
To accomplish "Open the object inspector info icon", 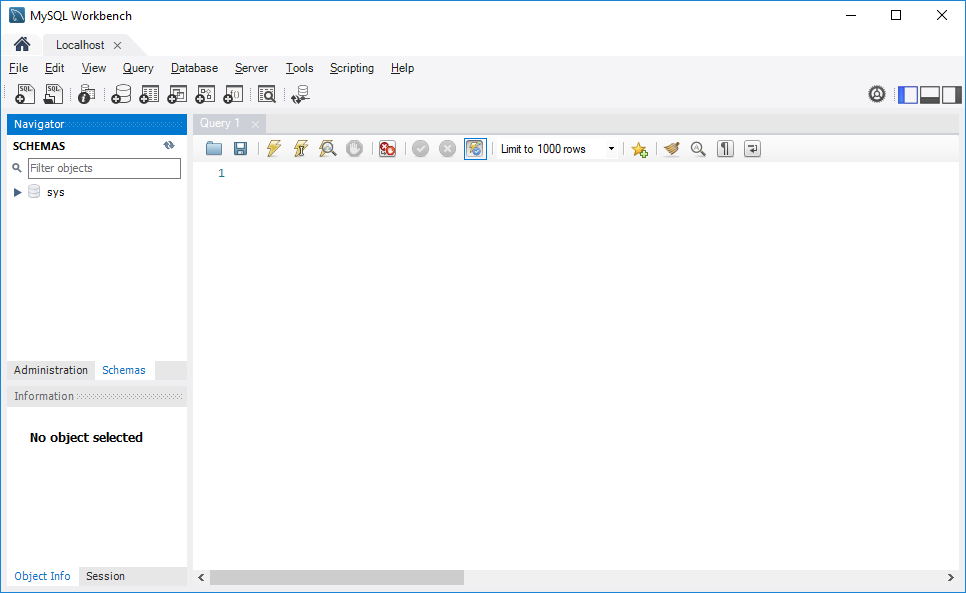I will [x=86, y=94].
